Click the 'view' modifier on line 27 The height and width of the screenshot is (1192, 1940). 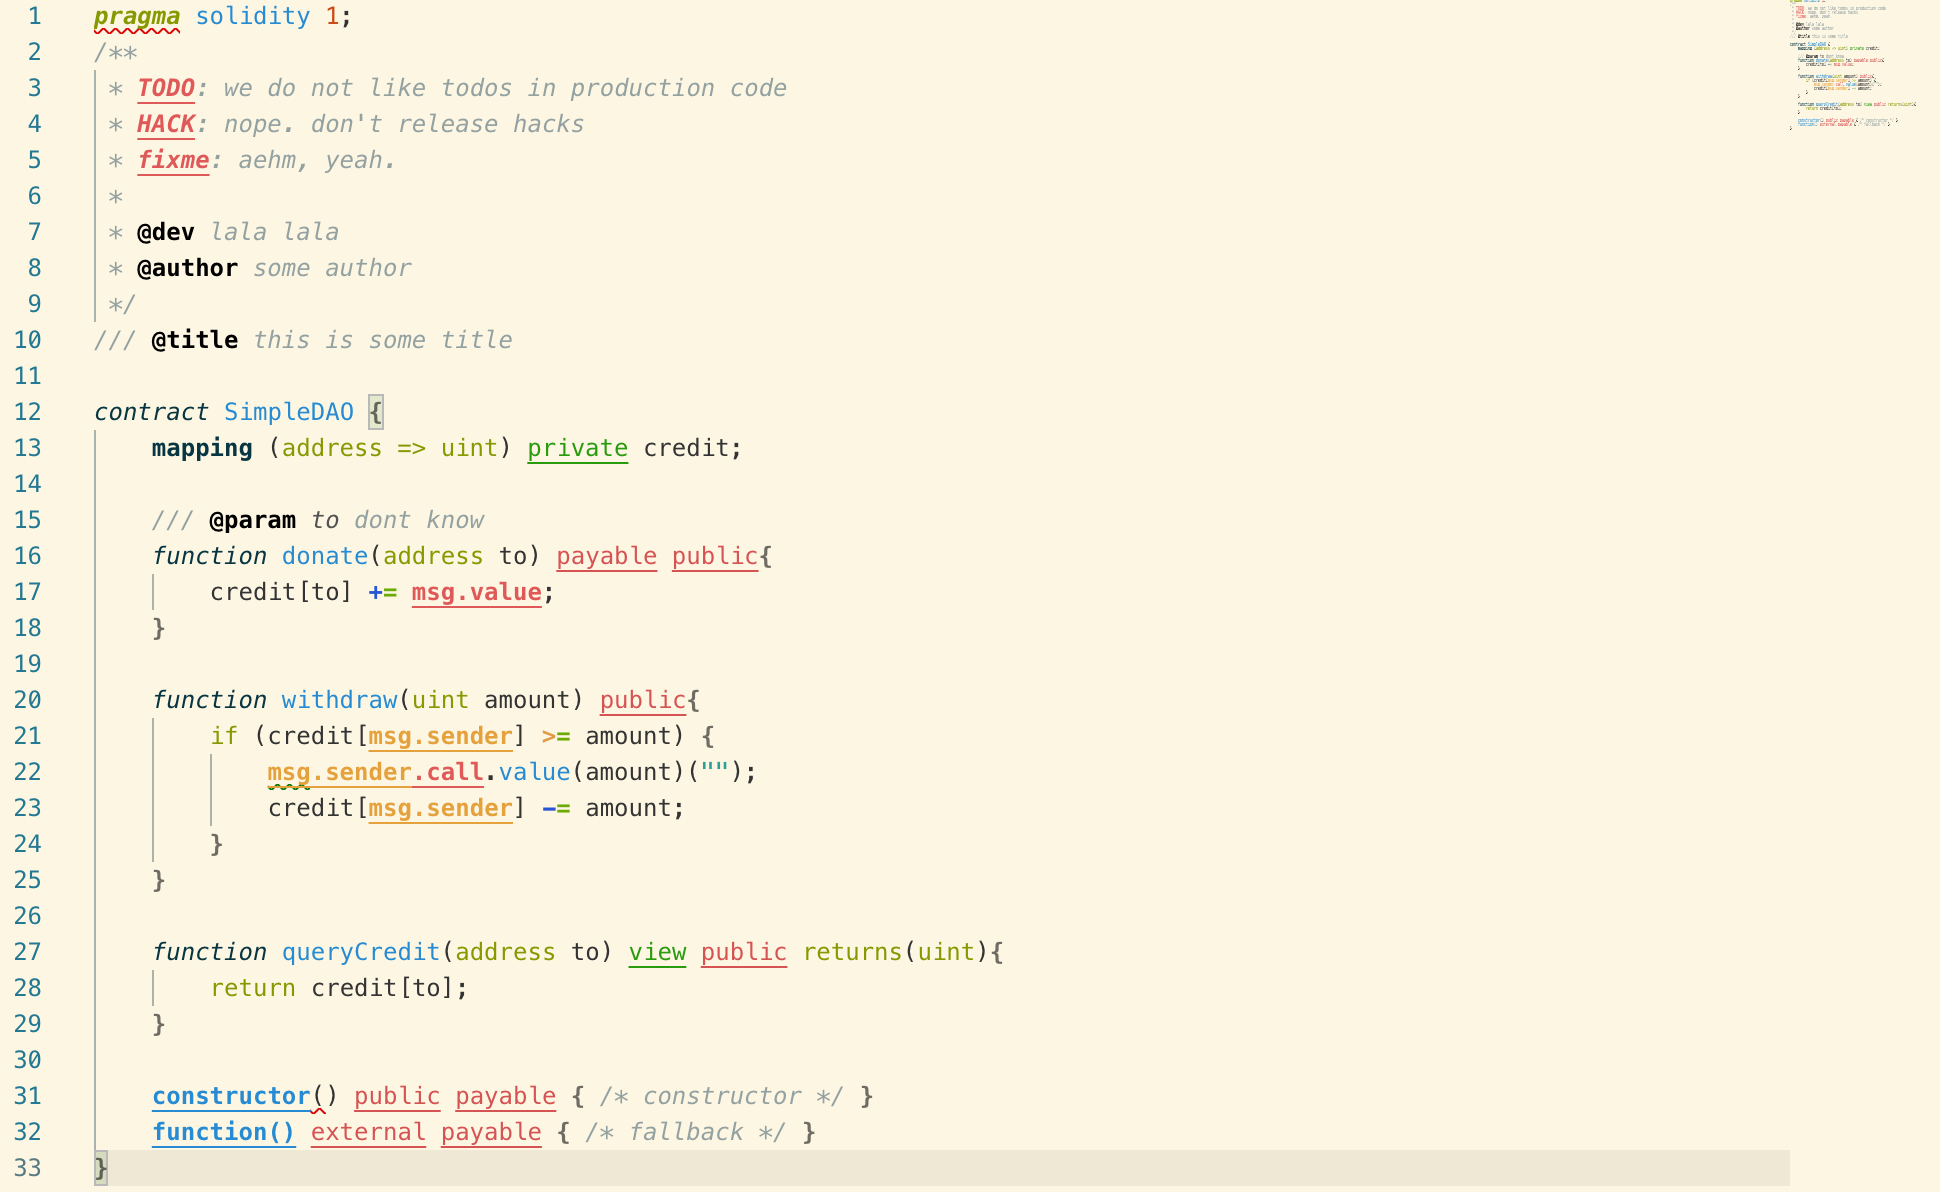point(658,953)
